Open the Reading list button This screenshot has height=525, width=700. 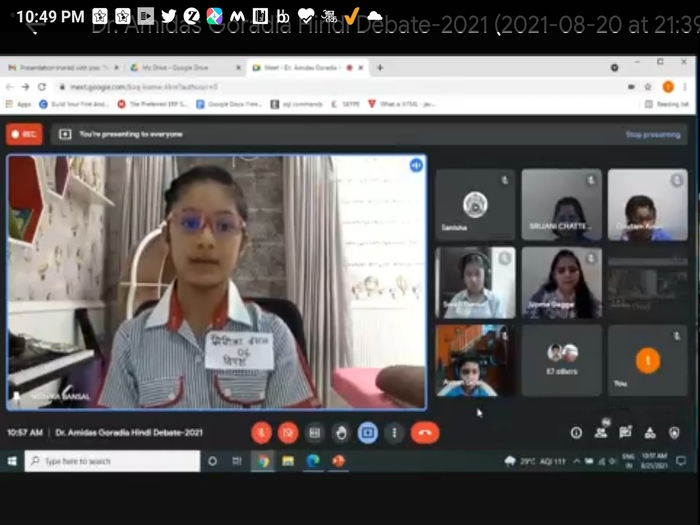point(667,104)
